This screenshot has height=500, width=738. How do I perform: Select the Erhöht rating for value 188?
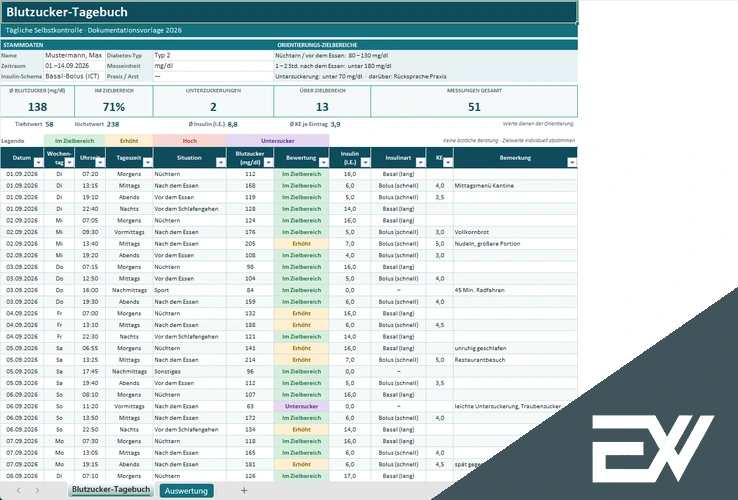pos(301,325)
